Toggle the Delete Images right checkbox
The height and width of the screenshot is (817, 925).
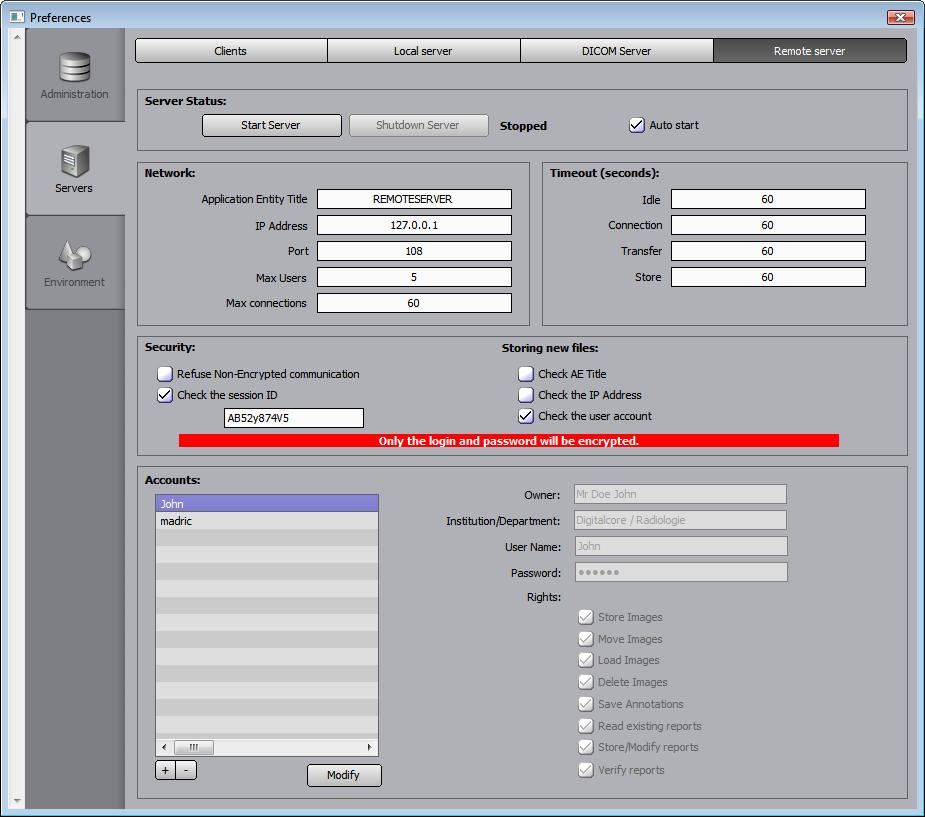(586, 682)
